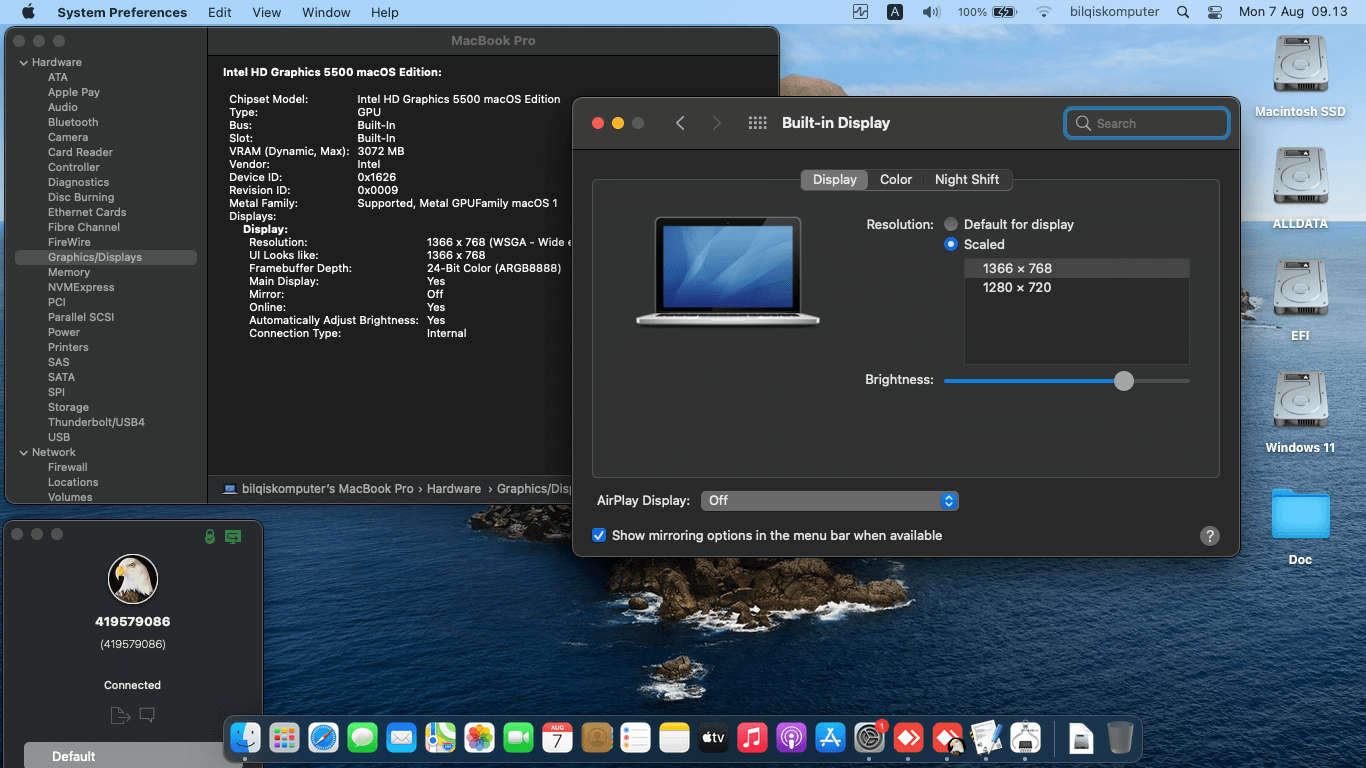Open Reminders from the Dock
The width and height of the screenshot is (1366, 768).
click(x=636, y=738)
